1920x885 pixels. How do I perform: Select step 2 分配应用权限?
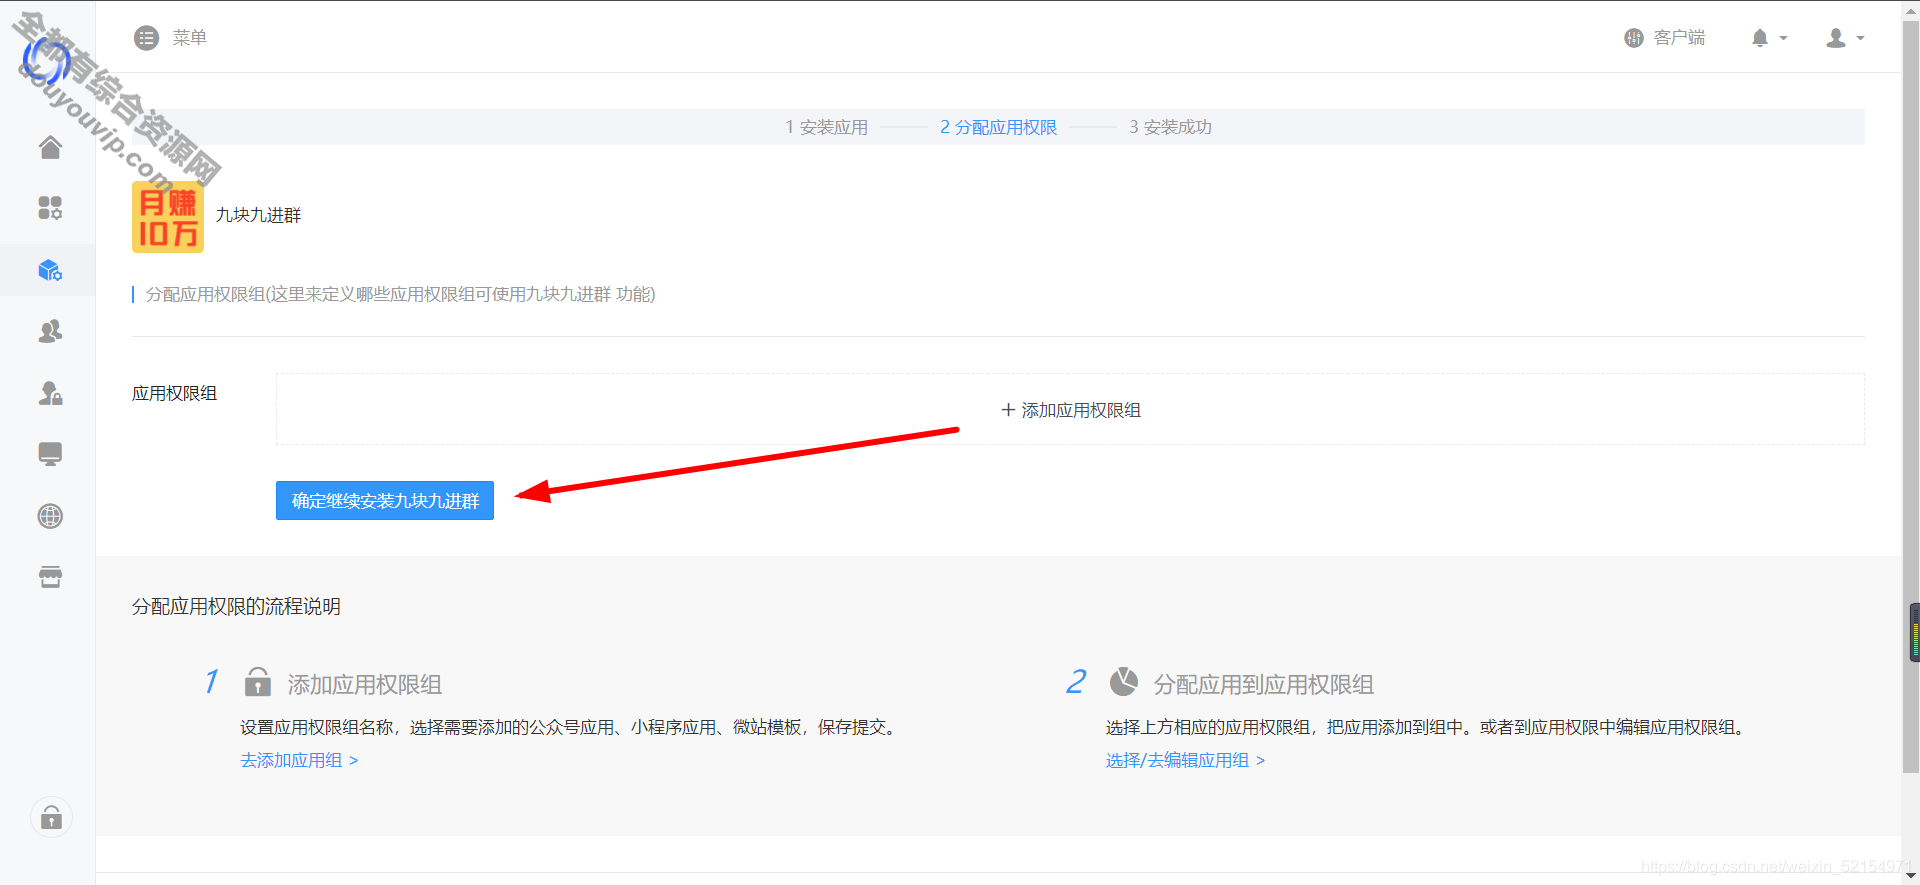click(998, 127)
